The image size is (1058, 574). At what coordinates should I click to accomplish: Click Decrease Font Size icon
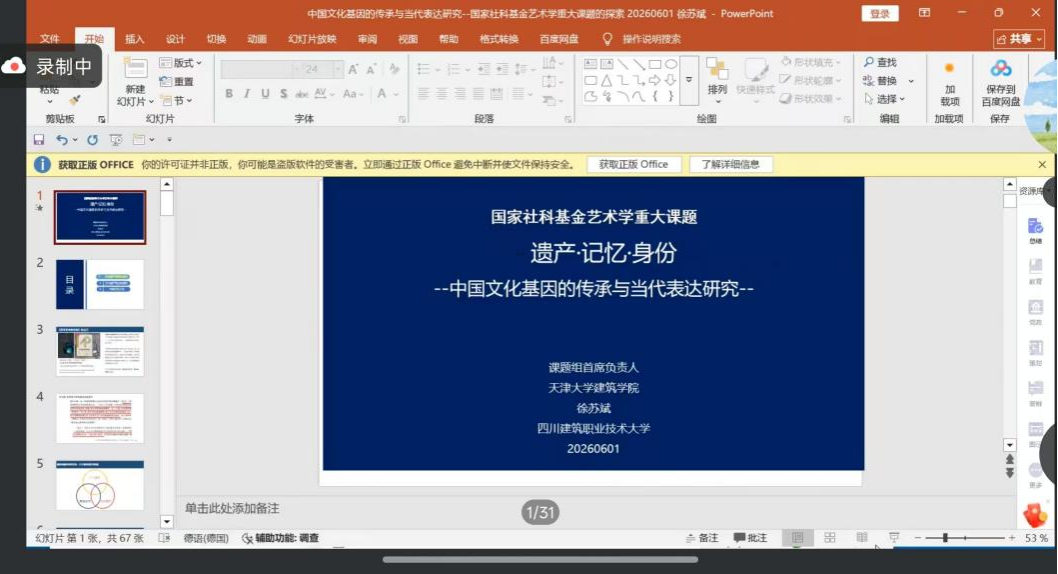tap(371, 69)
